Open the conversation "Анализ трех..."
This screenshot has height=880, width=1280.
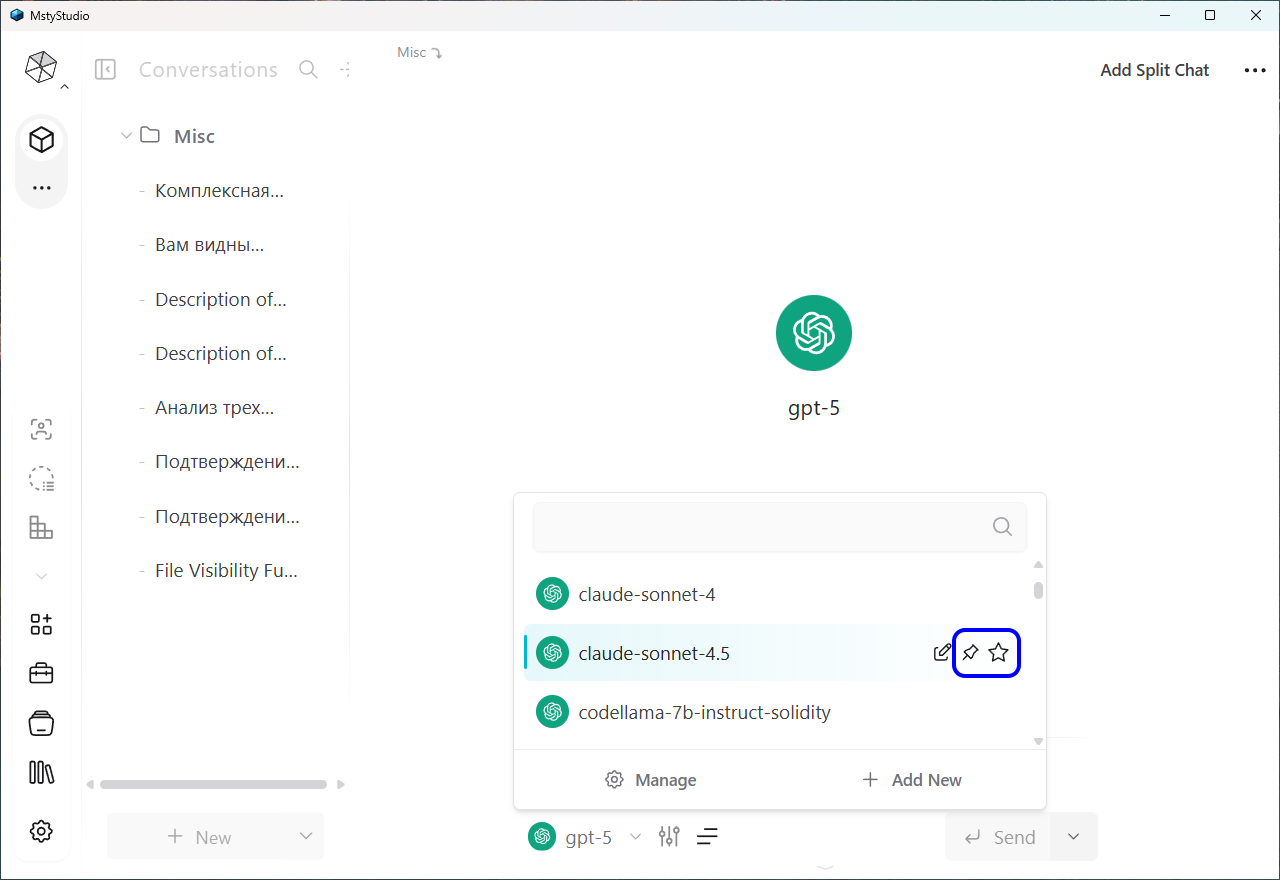pos(214,408)
